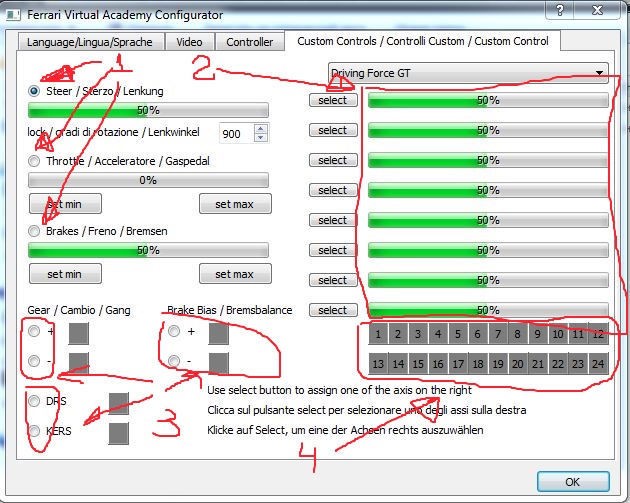
Task: Click the numbered button 1 indicator
Action: (x=377, y=335)
